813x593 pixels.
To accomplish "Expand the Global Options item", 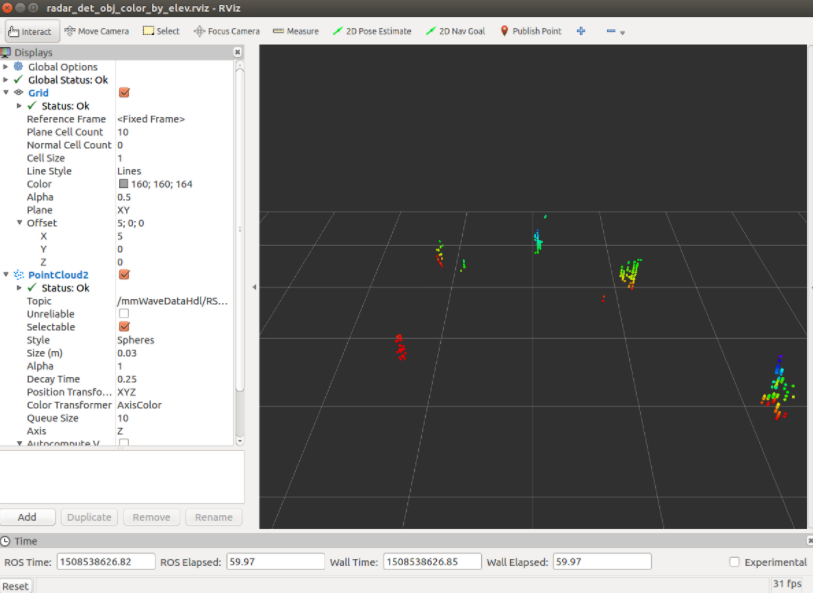I will pos(7,66).
